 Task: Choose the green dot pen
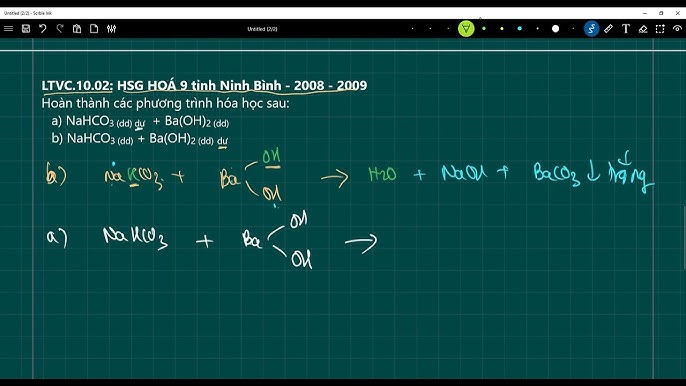(484, 29)
